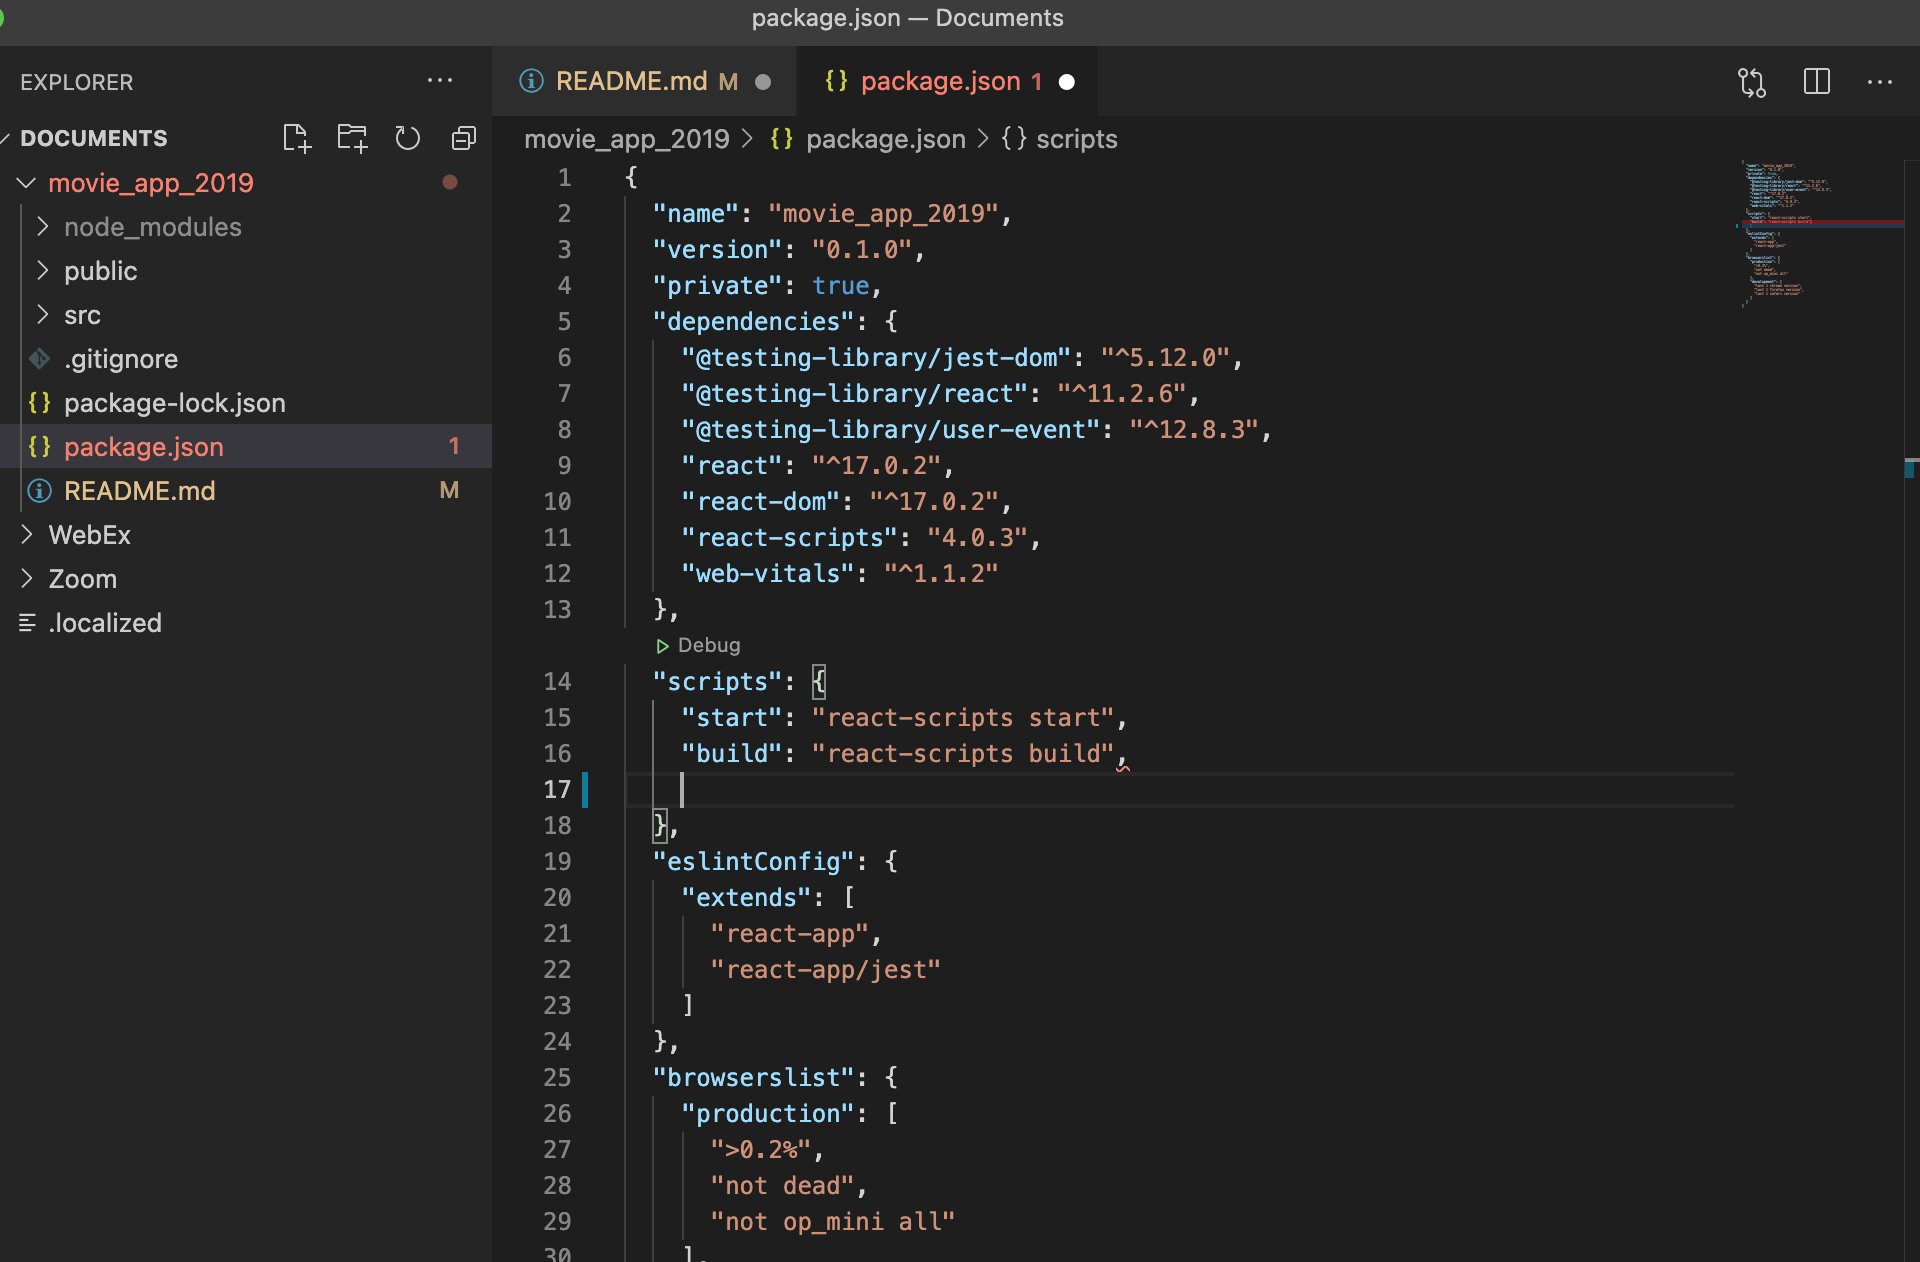Image resolution: width=1920 pixels, height=1262 pixels.
Task: Open changes compare icon in editor toolbar
Action: click(1752, 82)
